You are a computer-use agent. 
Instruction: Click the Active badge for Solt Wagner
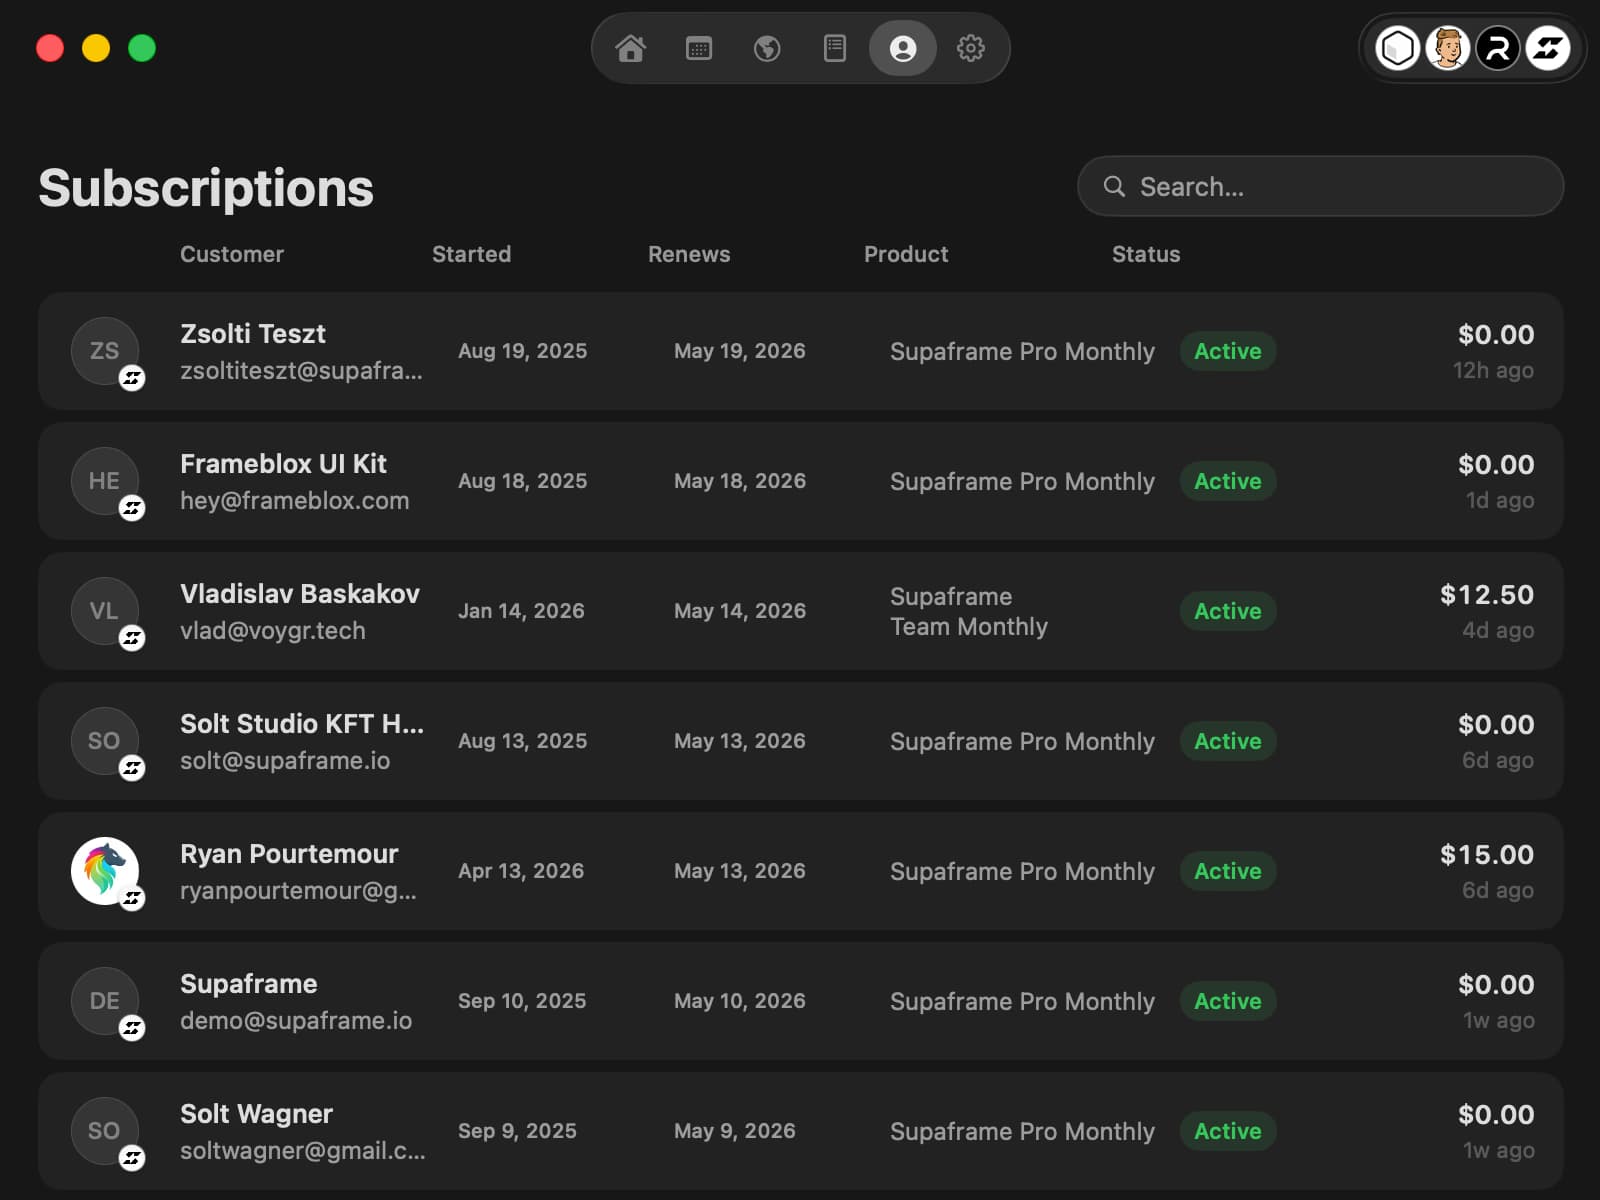click(x=1228, y=1131)
